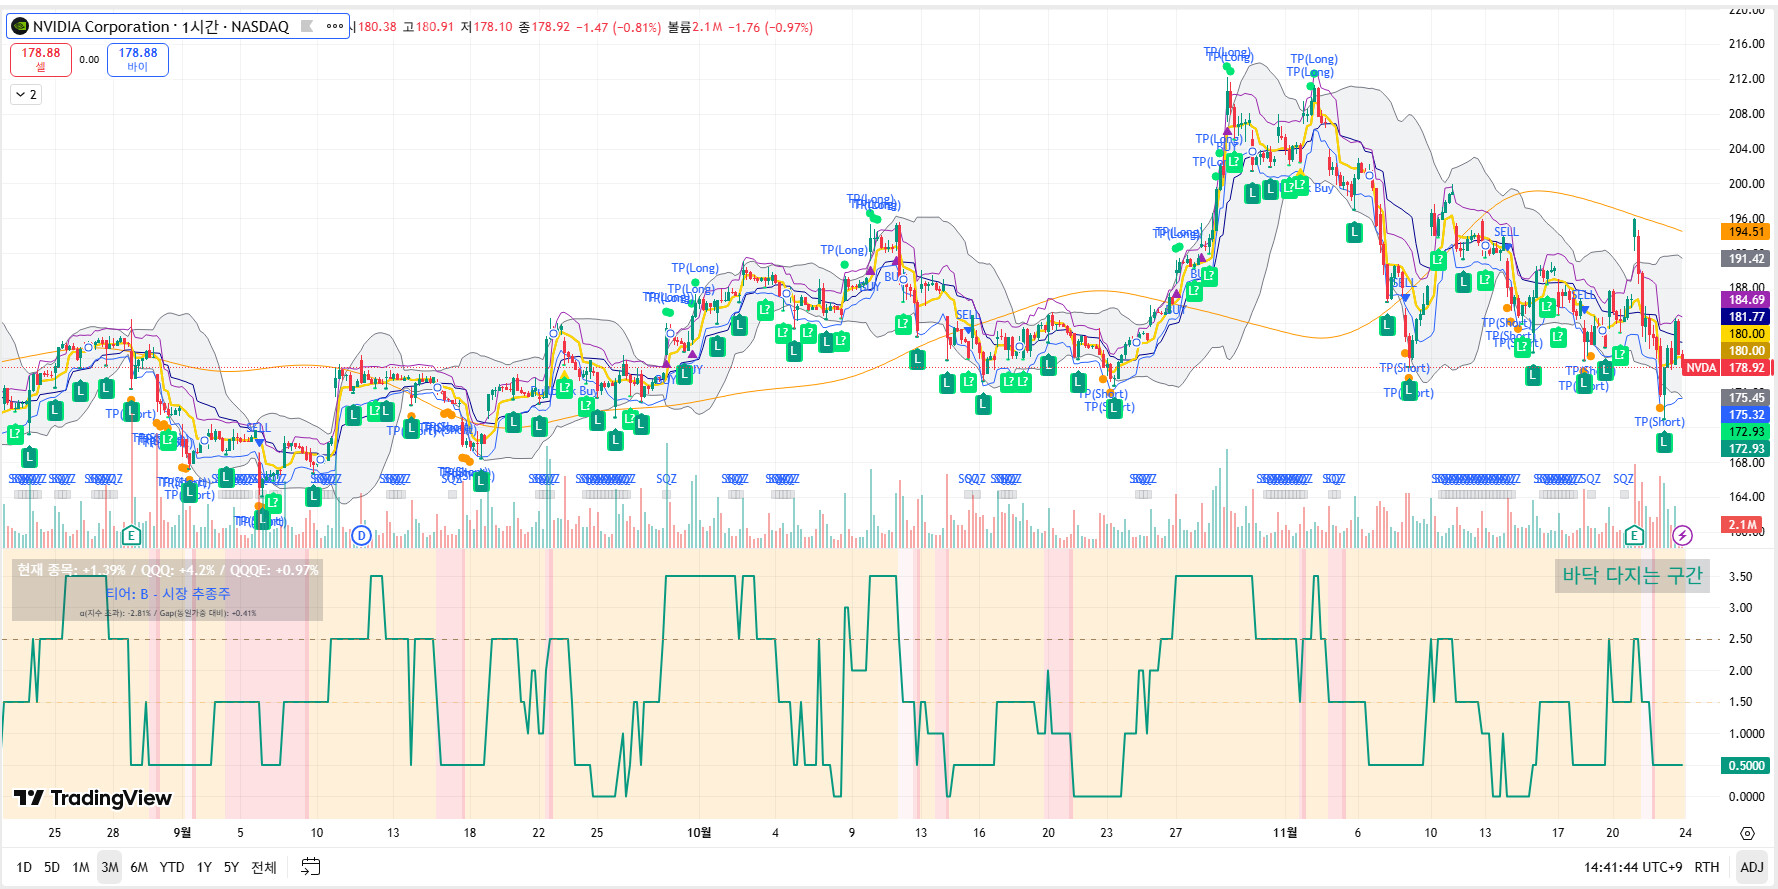
Task: Click the 볼륨 2.1M volume legend
Action: pos(695,27)
